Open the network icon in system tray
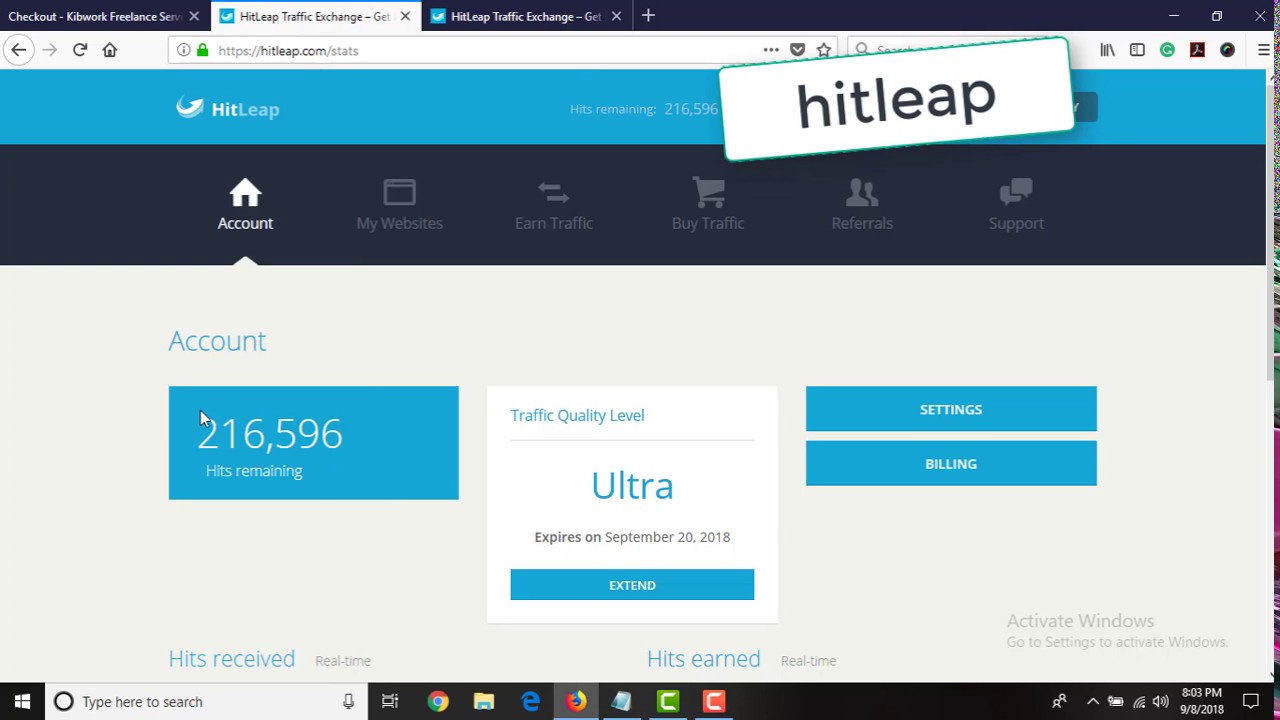 click(x=1139, y=702)
